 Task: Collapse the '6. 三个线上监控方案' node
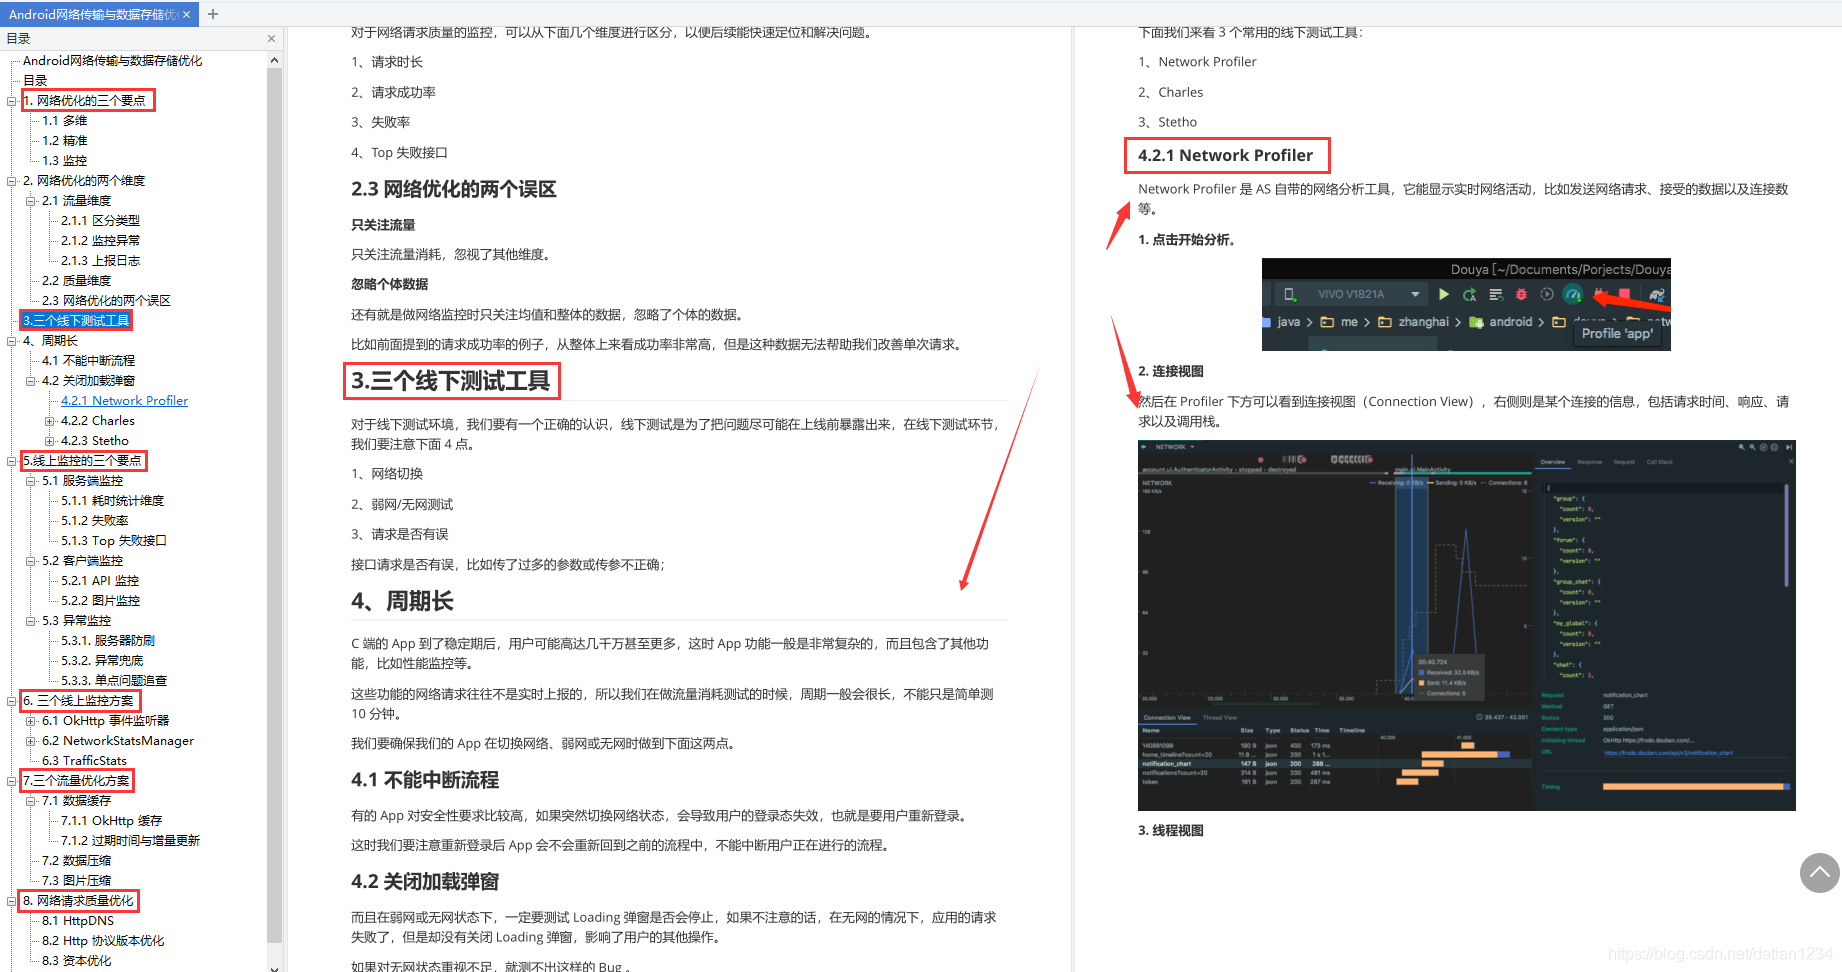point(12,701)
